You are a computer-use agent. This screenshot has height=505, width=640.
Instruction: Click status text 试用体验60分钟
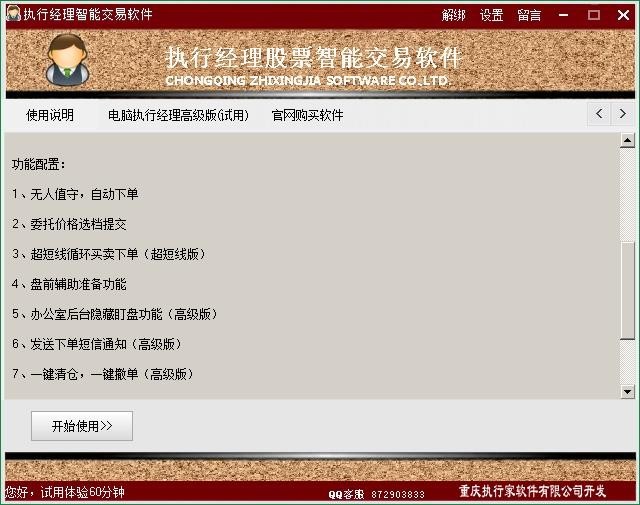[x=82, y=492]
